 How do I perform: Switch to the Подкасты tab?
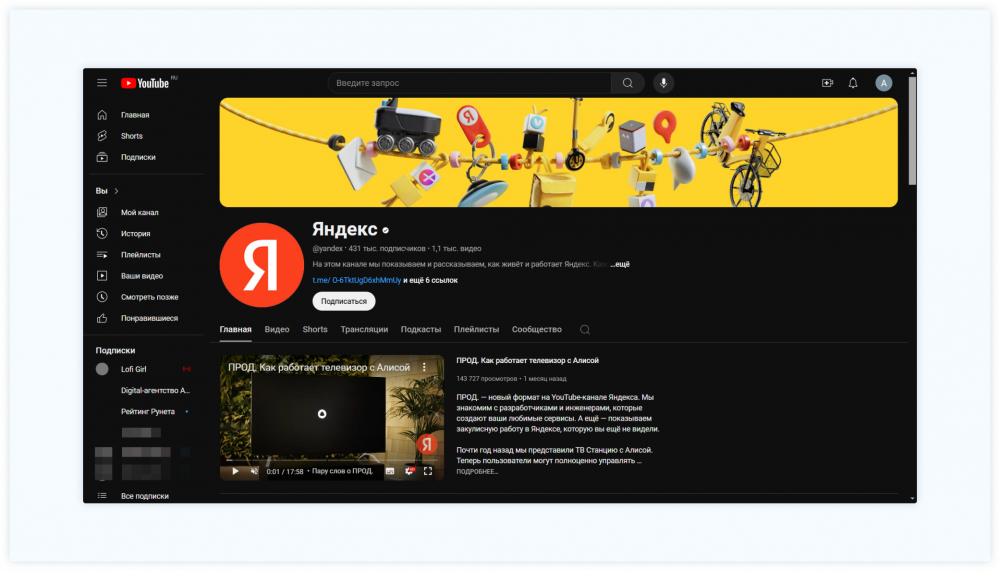click(x=421, y=329)
